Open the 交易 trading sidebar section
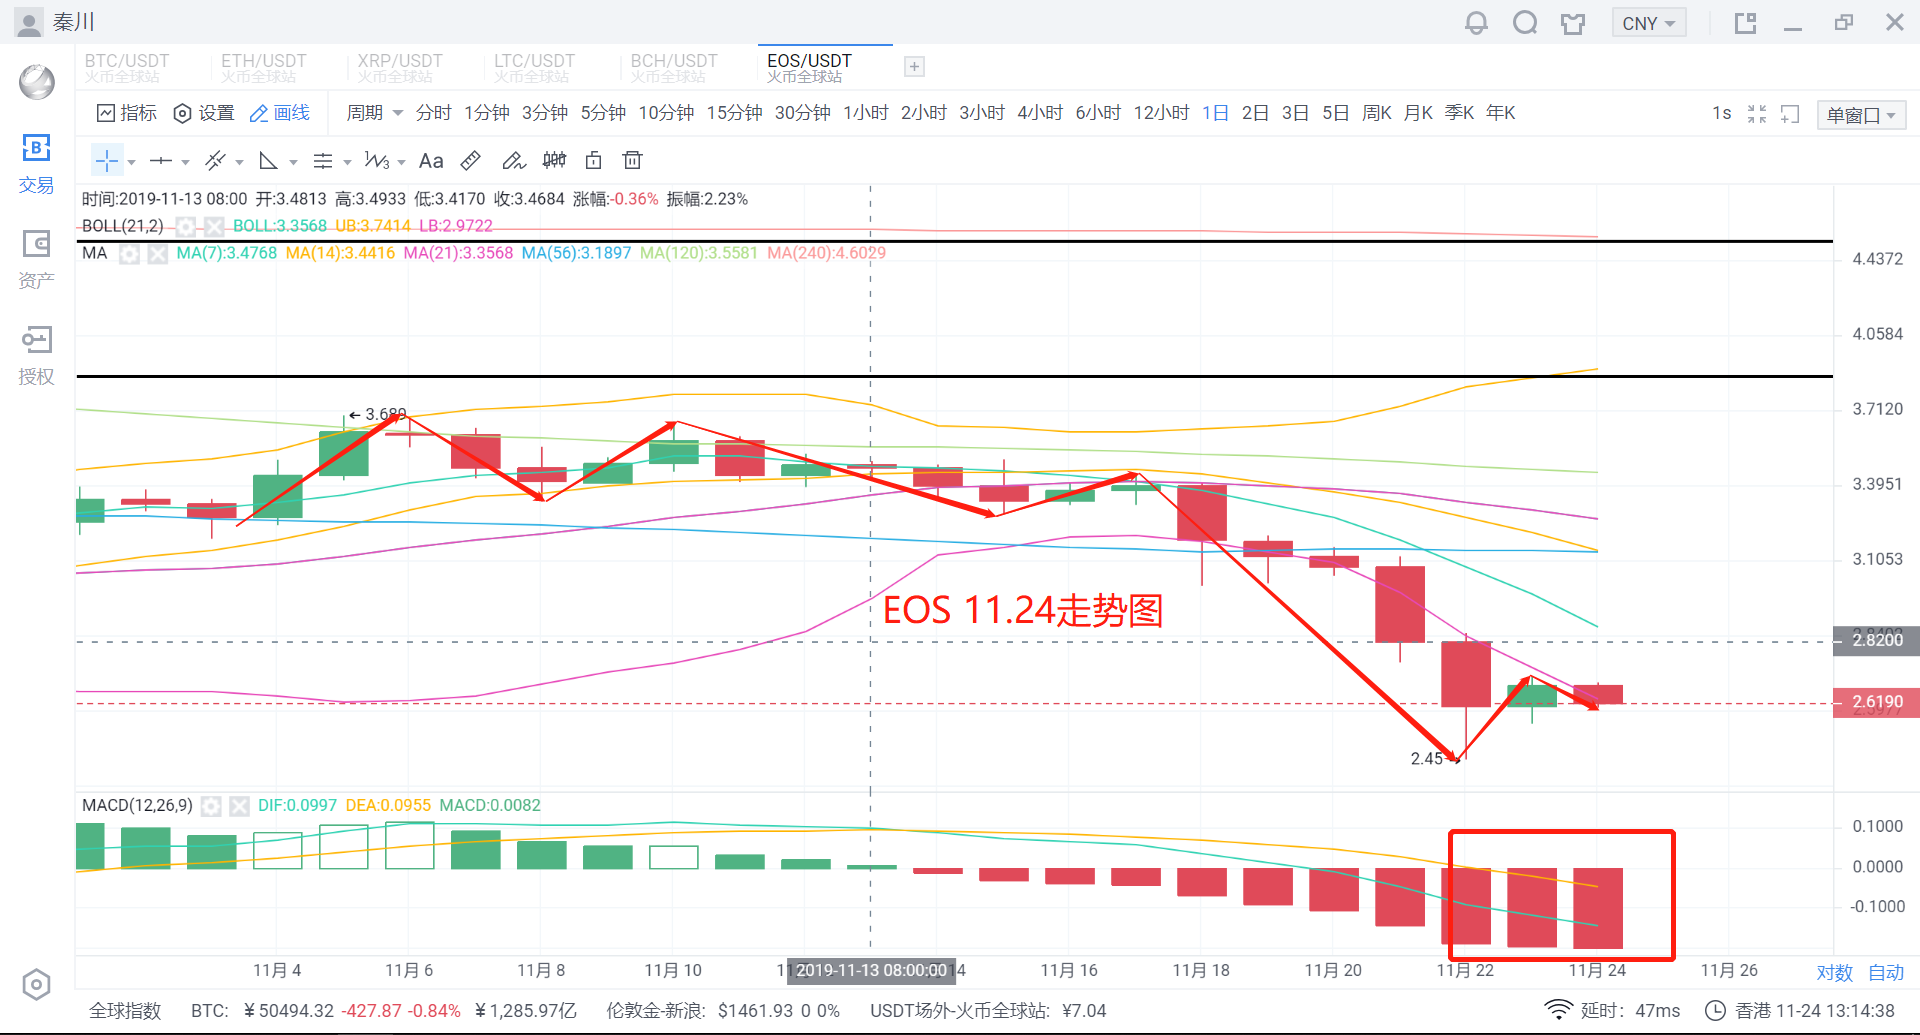Image resolution: width=1920 pixels, height=1035 pixels. pos(36,164)
